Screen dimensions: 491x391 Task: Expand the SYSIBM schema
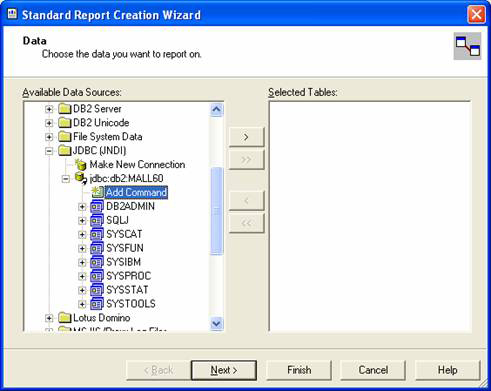click(x=82, y=262)
